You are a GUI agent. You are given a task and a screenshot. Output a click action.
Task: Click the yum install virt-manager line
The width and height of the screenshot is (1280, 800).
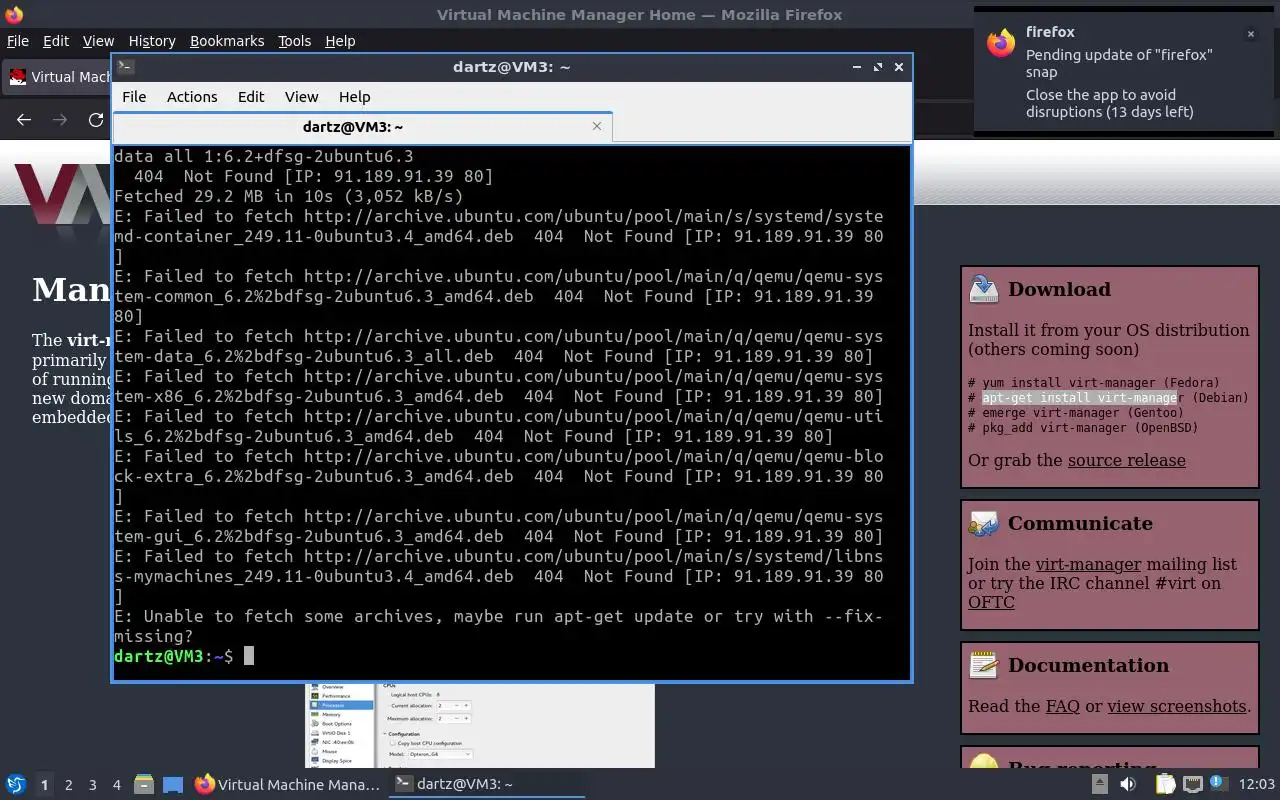click(1094, 383)
